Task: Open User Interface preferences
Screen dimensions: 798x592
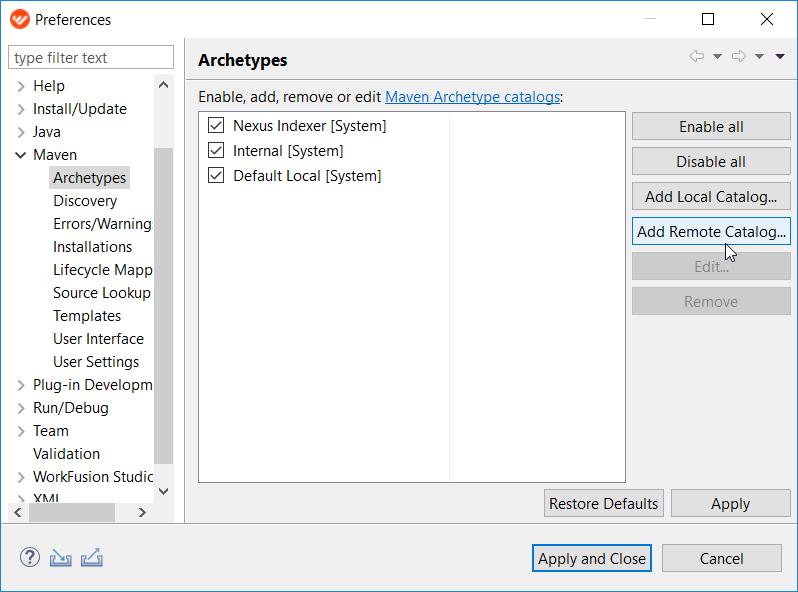Action: pos(98,339)
